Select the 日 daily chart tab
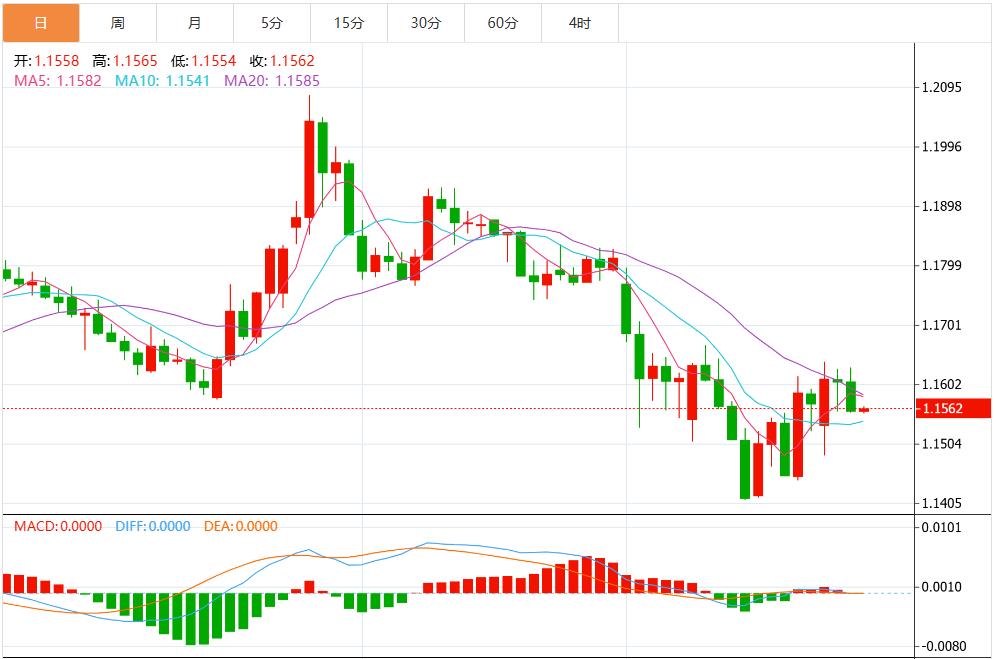Viewport: 996px width, 659px height. point(40,23)
